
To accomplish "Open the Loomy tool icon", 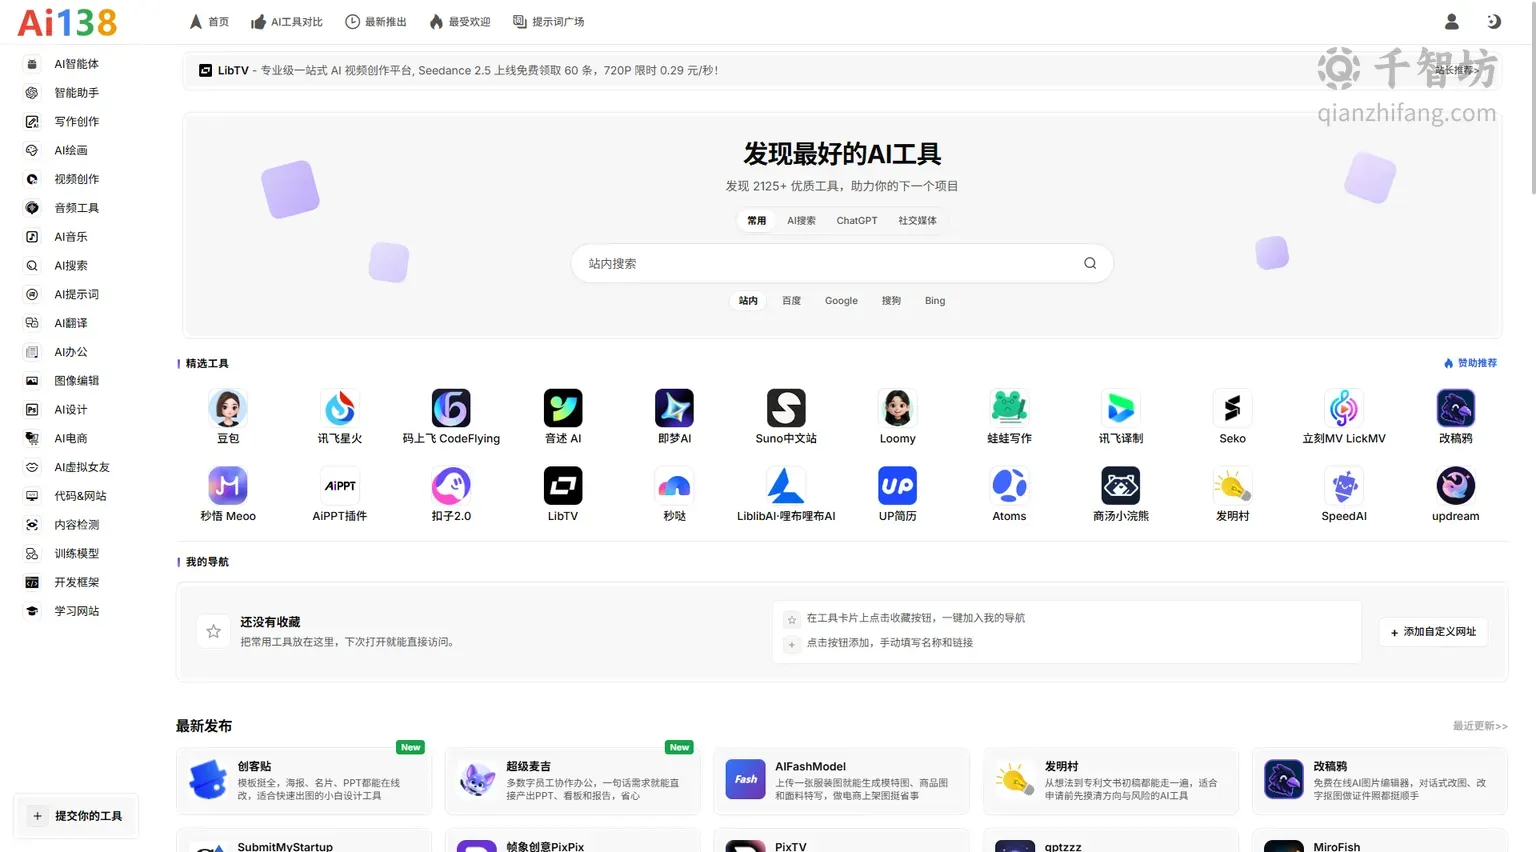I will tap(898, 408).
